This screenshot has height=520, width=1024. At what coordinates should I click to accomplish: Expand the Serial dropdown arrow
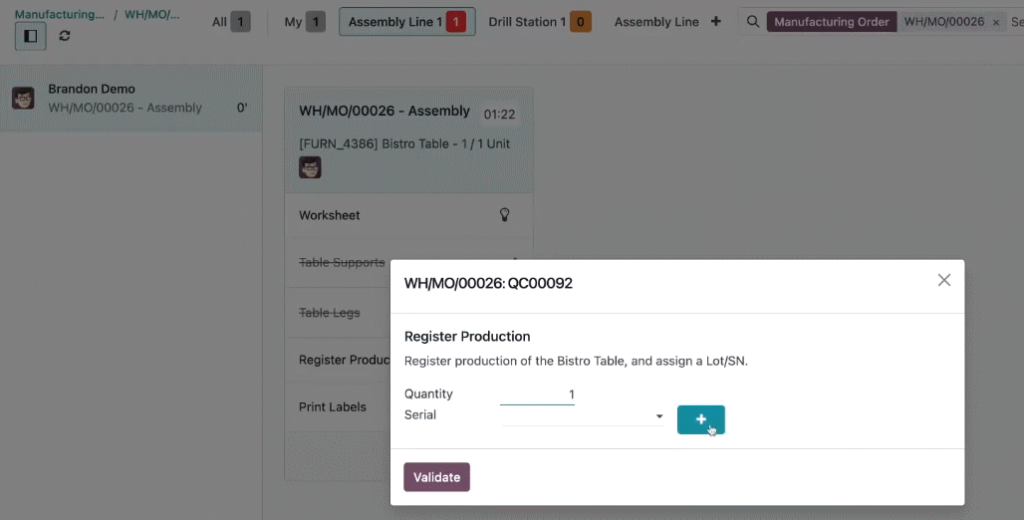tap(659, 416)
